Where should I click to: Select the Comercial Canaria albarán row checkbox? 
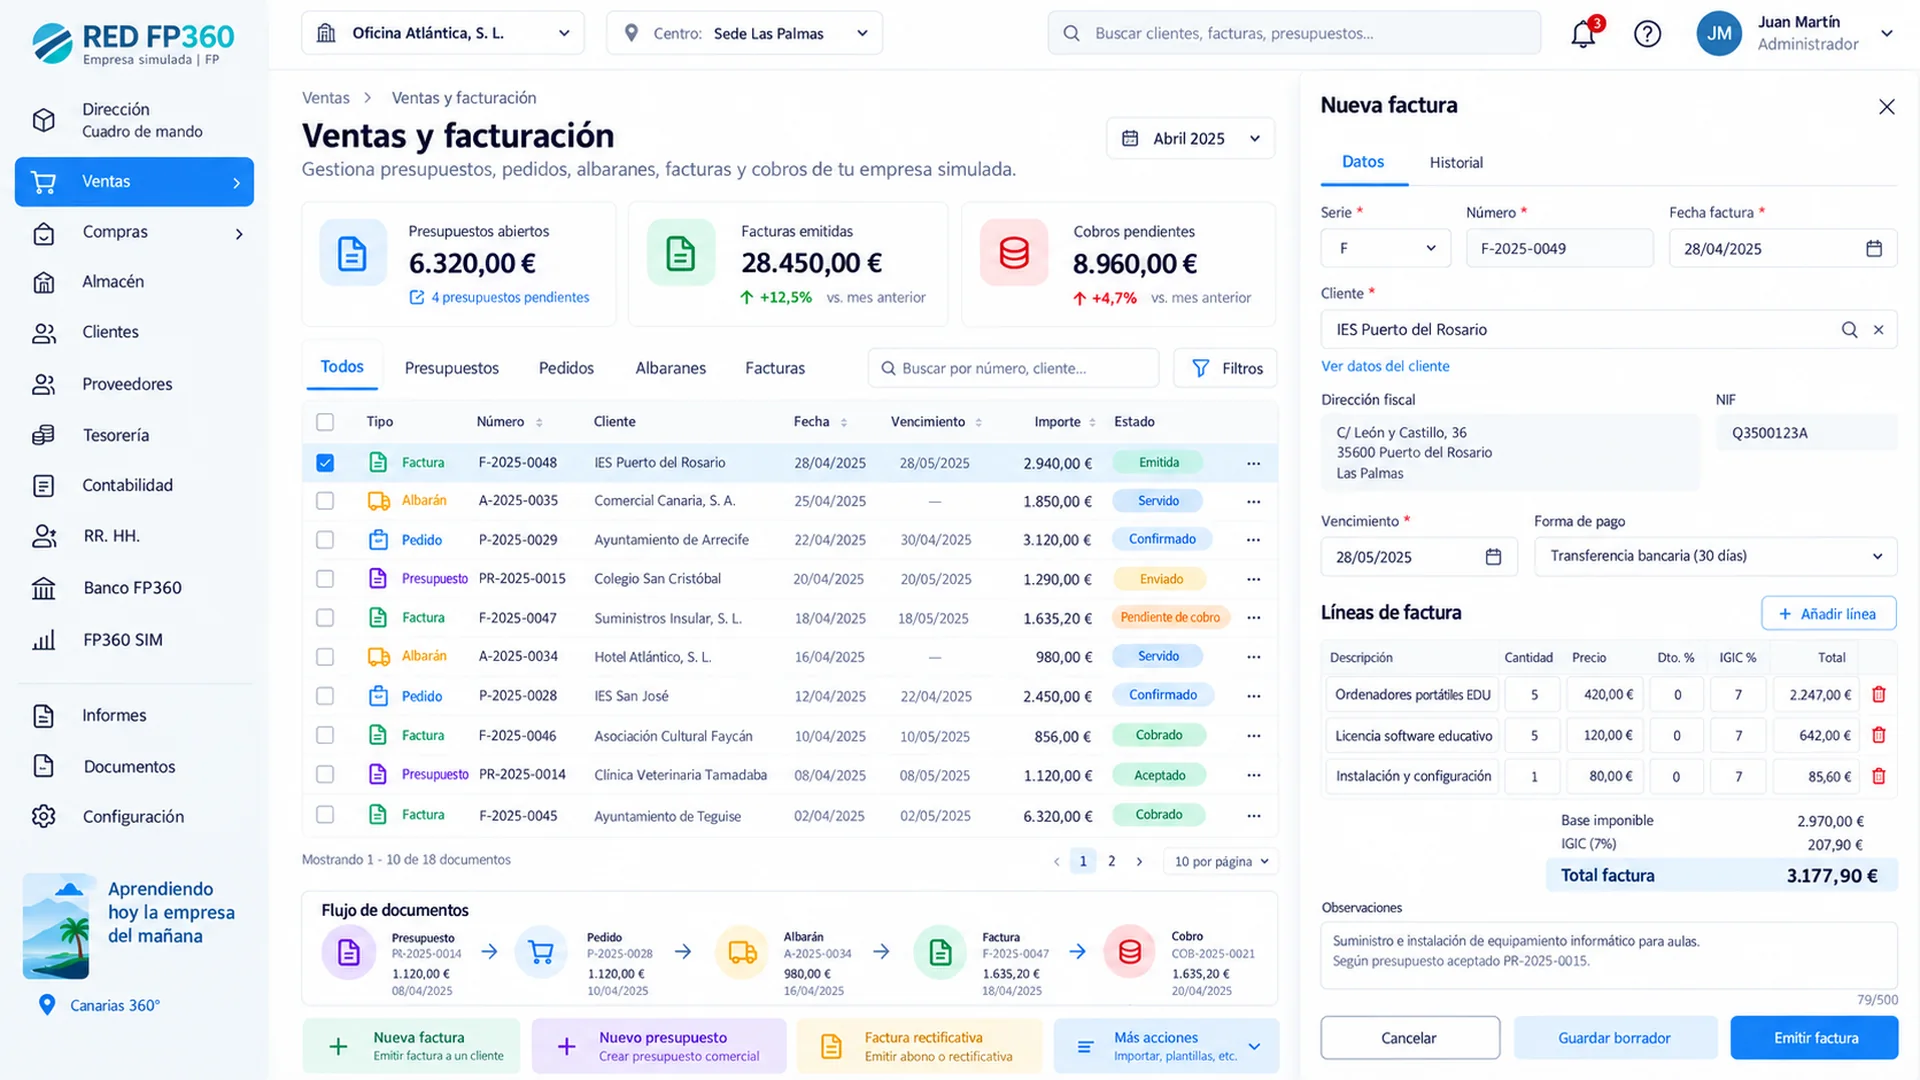[325, 501]
